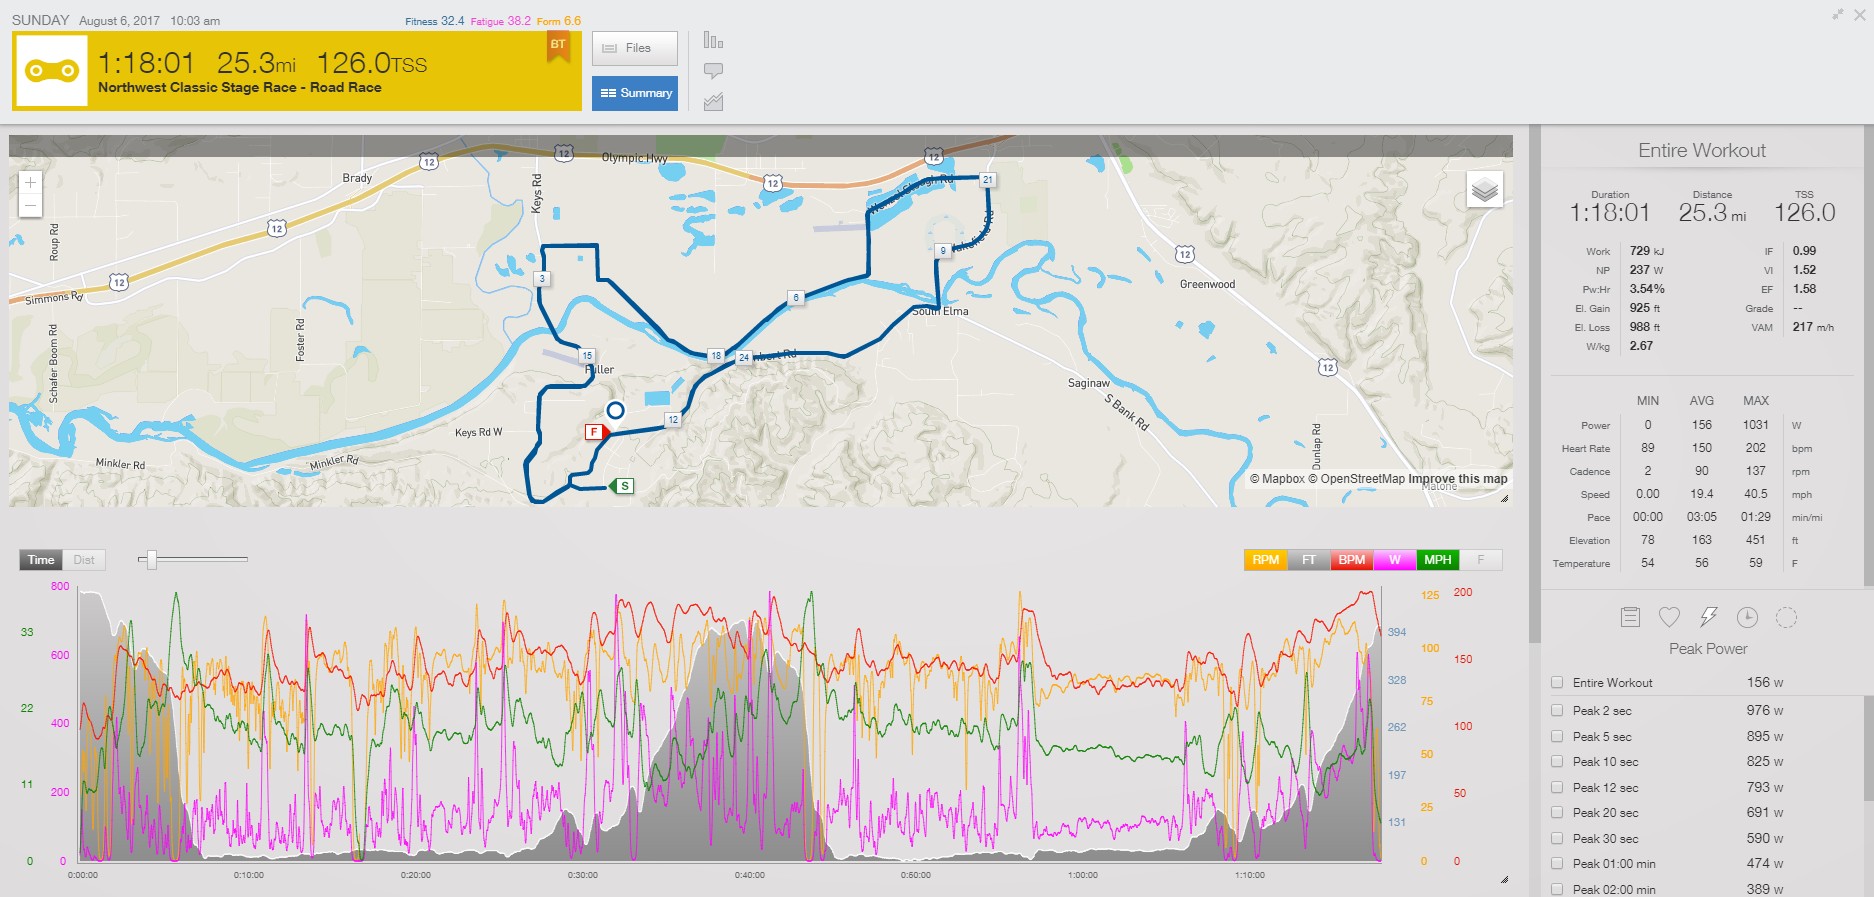Image resolution: width=1874 pixels, height=897 pixels.
Task: Click the graph smoothing slider handle
Action: point(151,560)
